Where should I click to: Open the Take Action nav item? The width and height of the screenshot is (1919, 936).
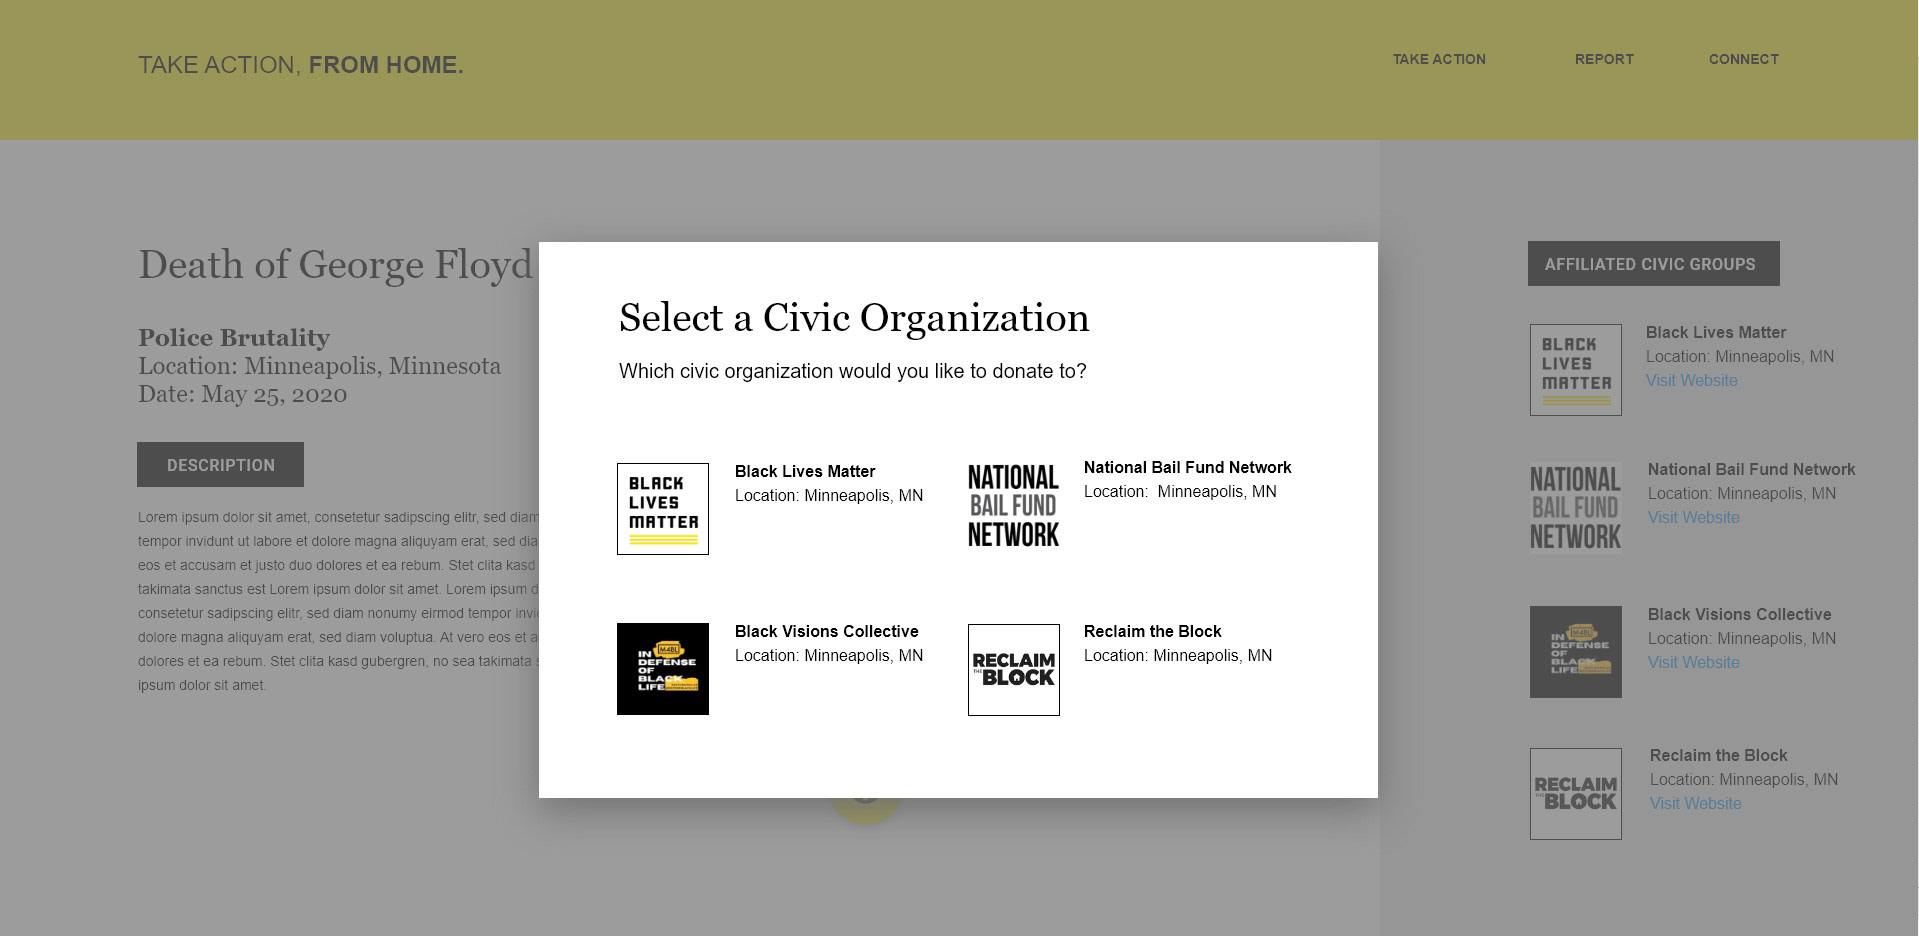point(1439,59)
